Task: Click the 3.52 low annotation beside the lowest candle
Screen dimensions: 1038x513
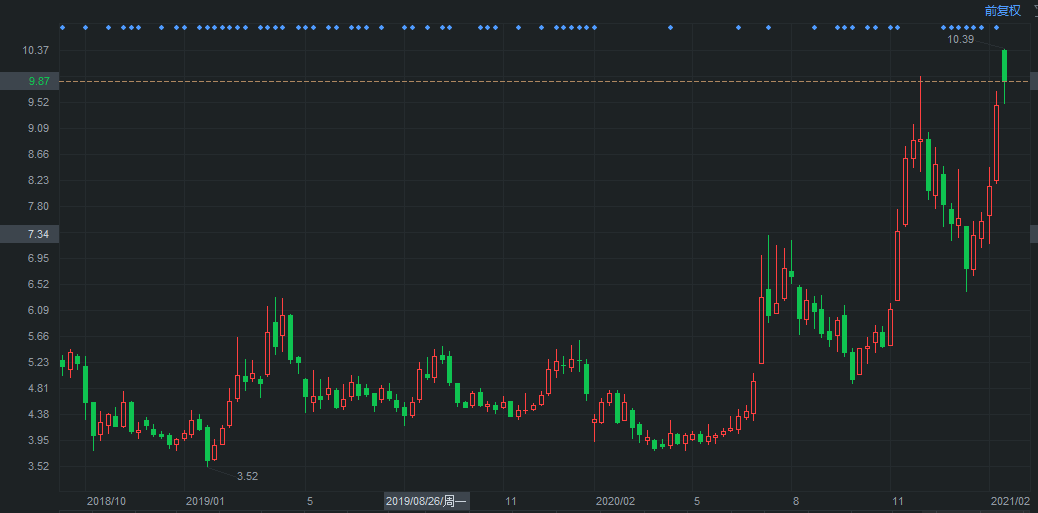Action: coord(248,476)
